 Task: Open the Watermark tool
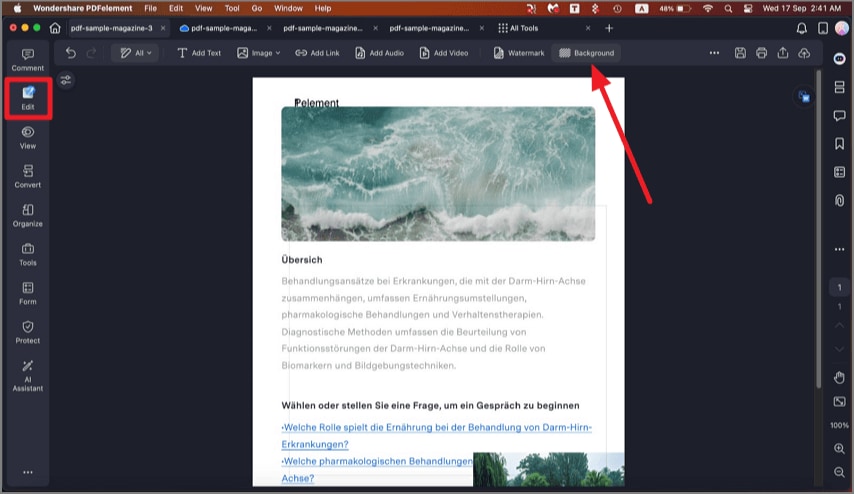pyautogui.click(x=518, y=53)
